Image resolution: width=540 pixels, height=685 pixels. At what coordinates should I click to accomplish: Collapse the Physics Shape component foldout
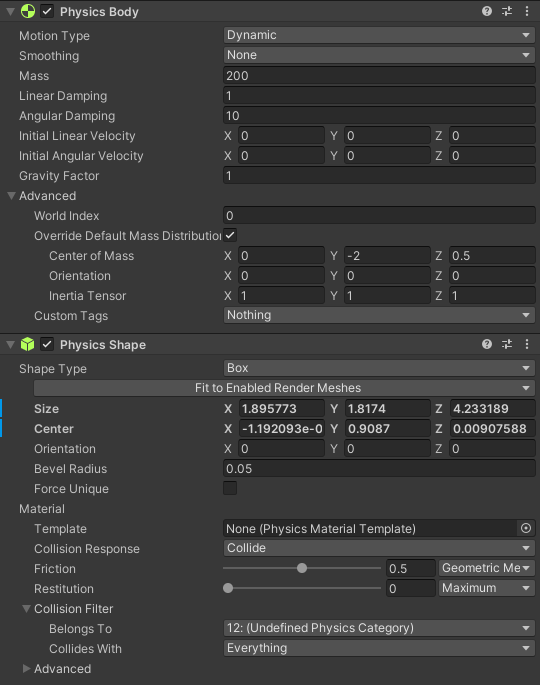(x=10, y=345)
